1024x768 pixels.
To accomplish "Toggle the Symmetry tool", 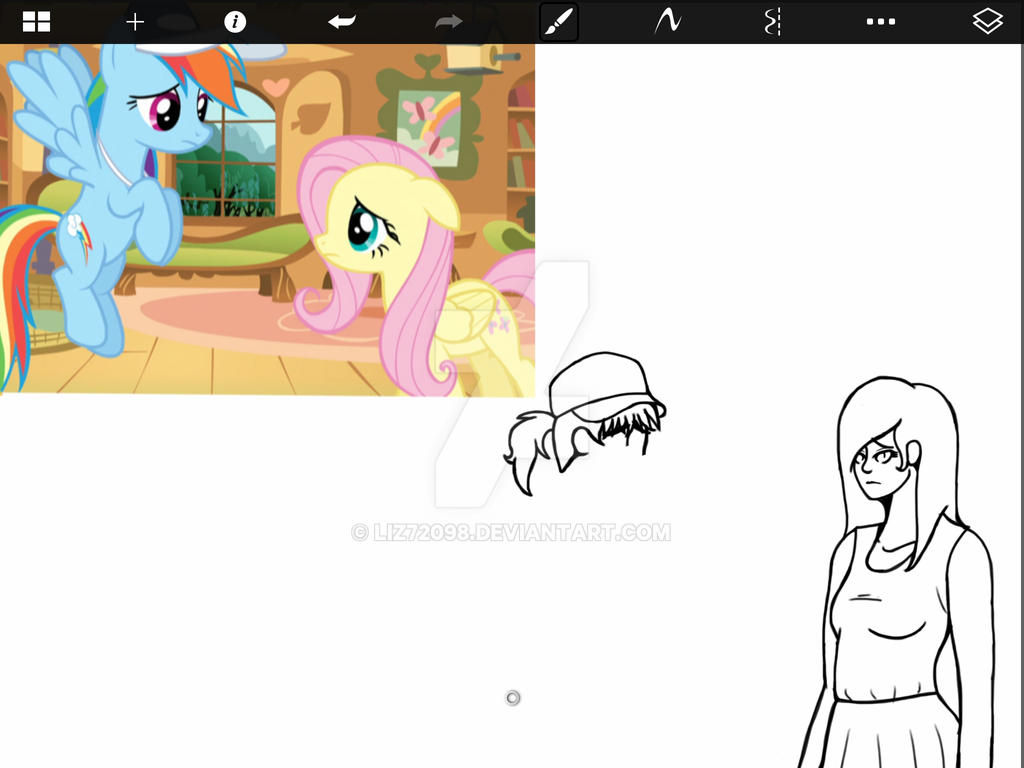I will pos(773,20).
